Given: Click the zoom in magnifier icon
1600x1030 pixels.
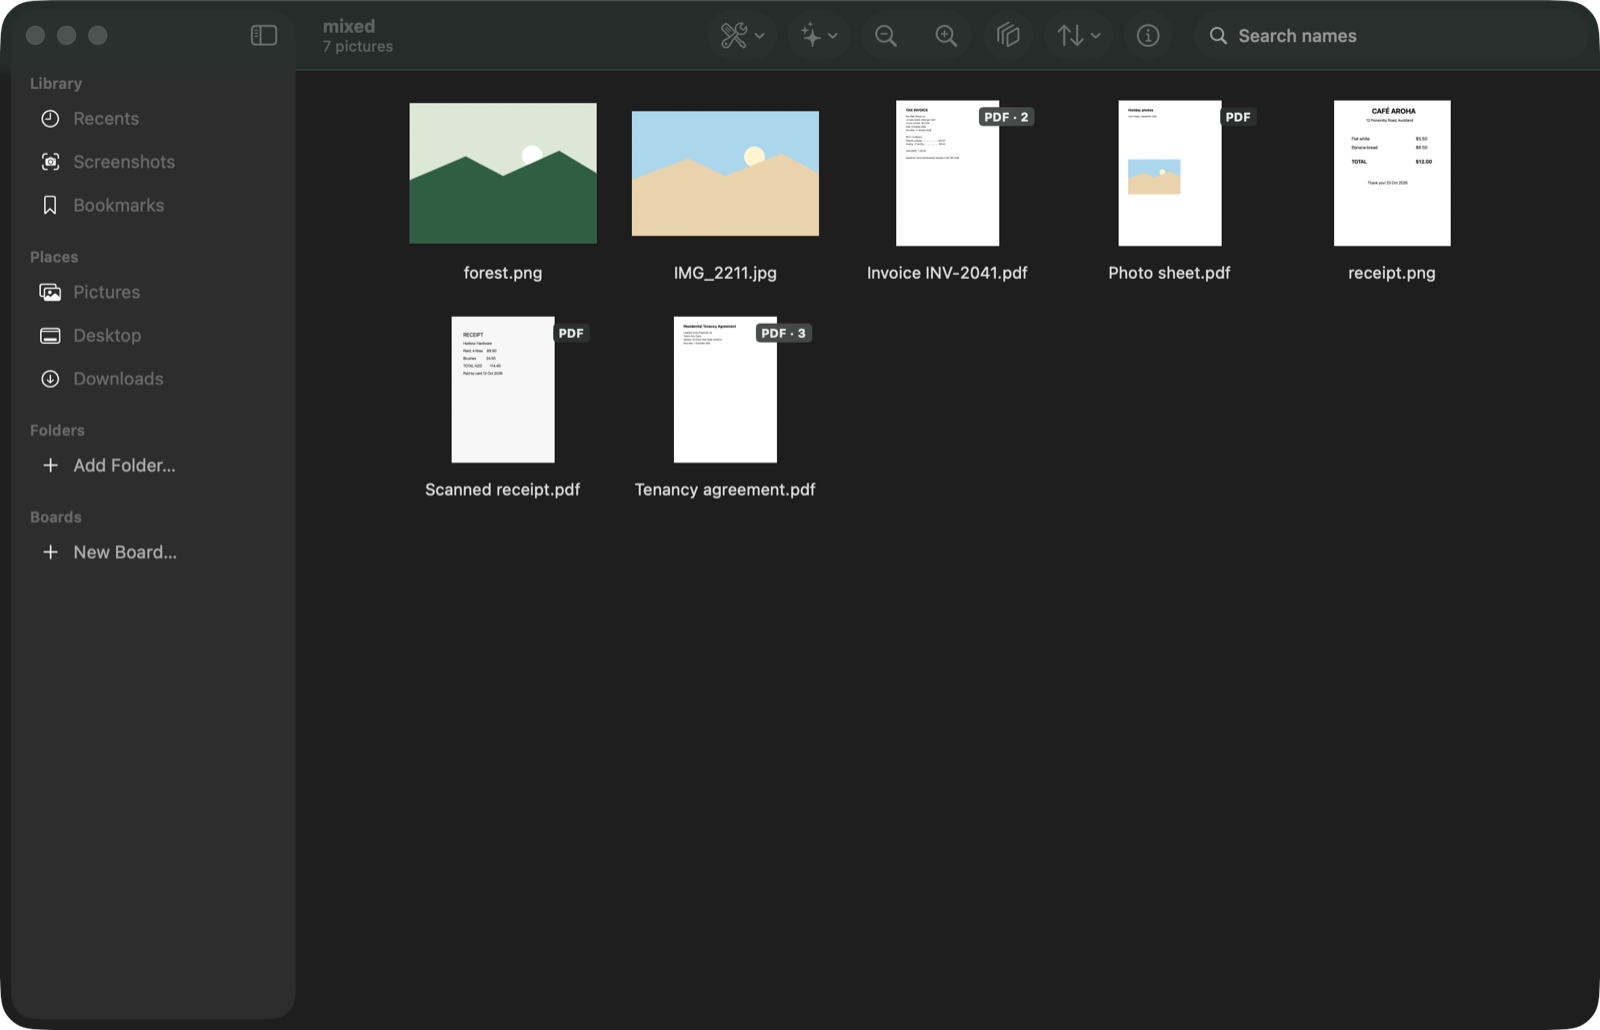Looking at the screenshot, I should point(946,36).
